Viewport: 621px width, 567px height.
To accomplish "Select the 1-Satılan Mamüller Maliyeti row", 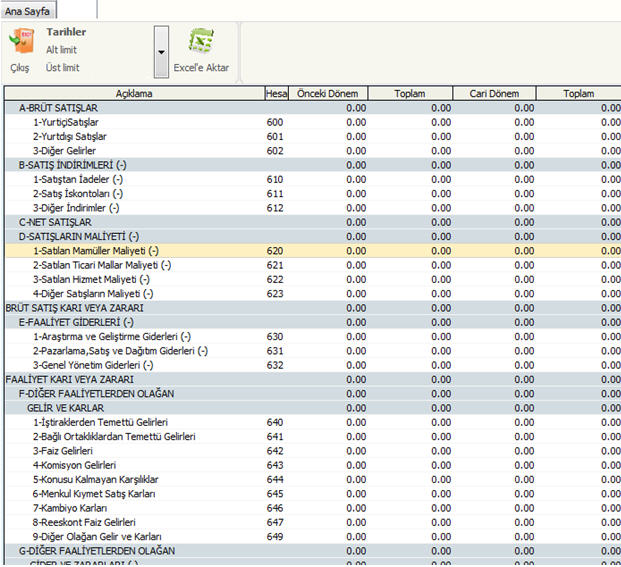I will (96, 251).
